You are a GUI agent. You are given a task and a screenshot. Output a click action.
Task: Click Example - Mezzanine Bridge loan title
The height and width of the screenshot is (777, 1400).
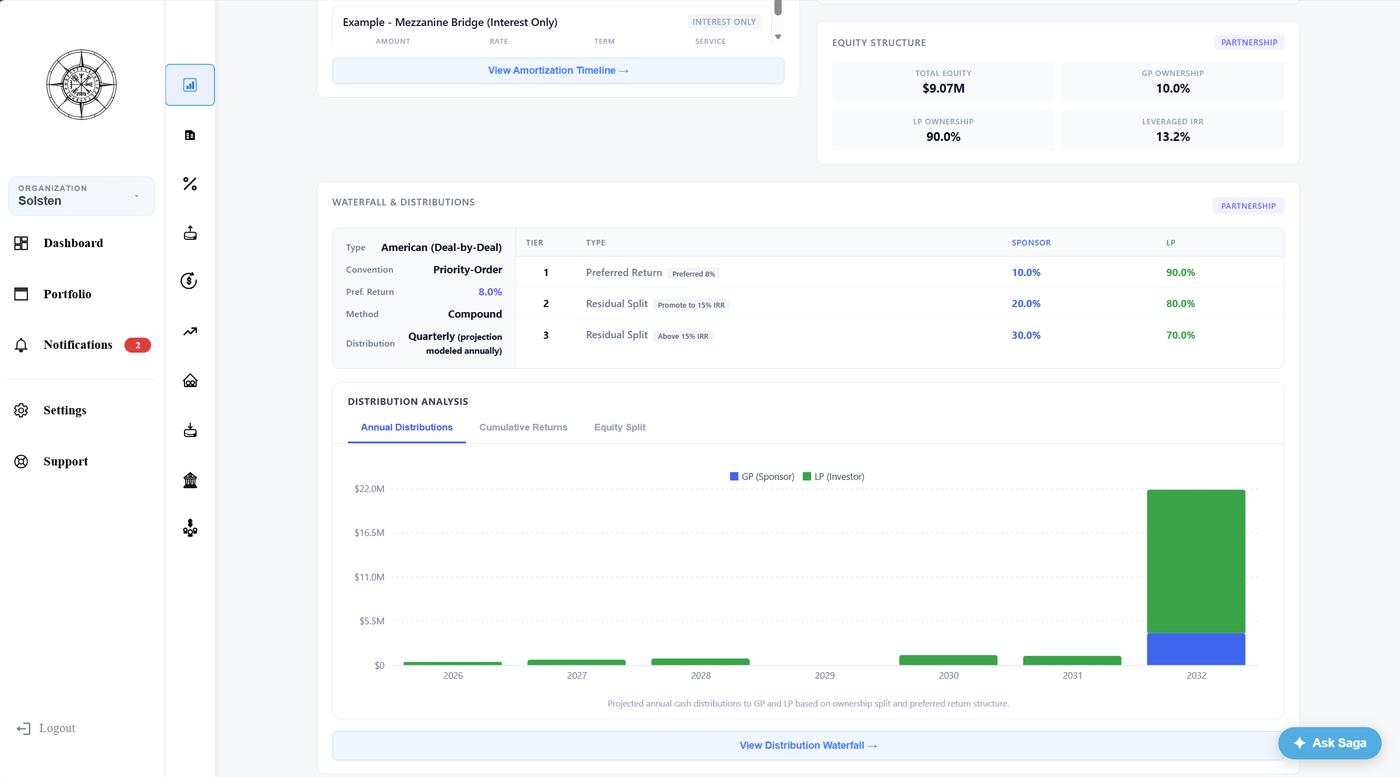(450, 22)
